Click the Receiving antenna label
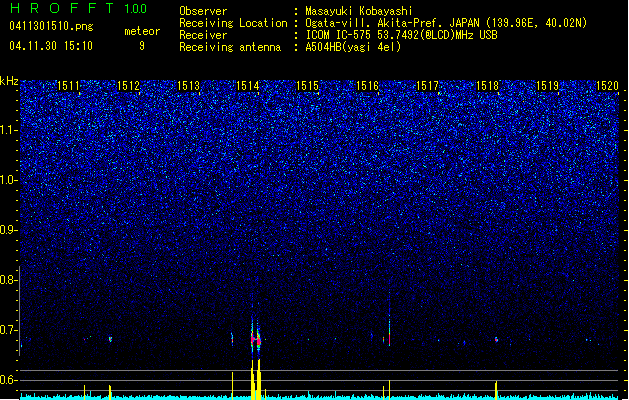This screenshot has height=400, width=629. pos(230,47)
